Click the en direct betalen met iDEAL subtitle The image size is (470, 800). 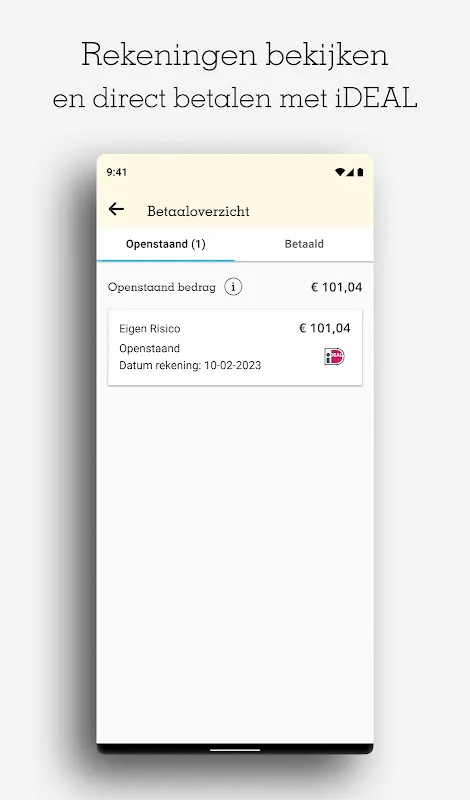coord(235,98)
